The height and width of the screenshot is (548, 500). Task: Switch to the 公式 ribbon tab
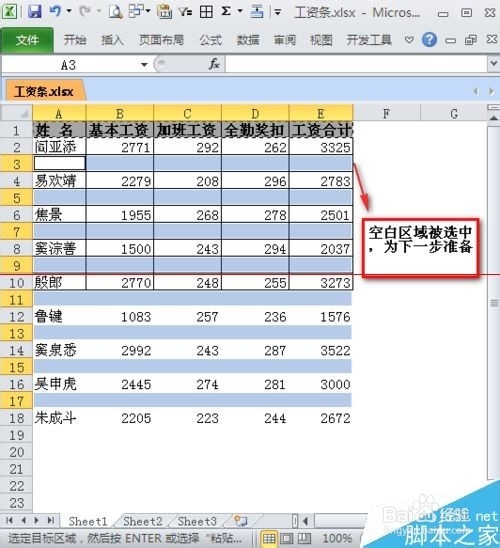pos(210,40)
